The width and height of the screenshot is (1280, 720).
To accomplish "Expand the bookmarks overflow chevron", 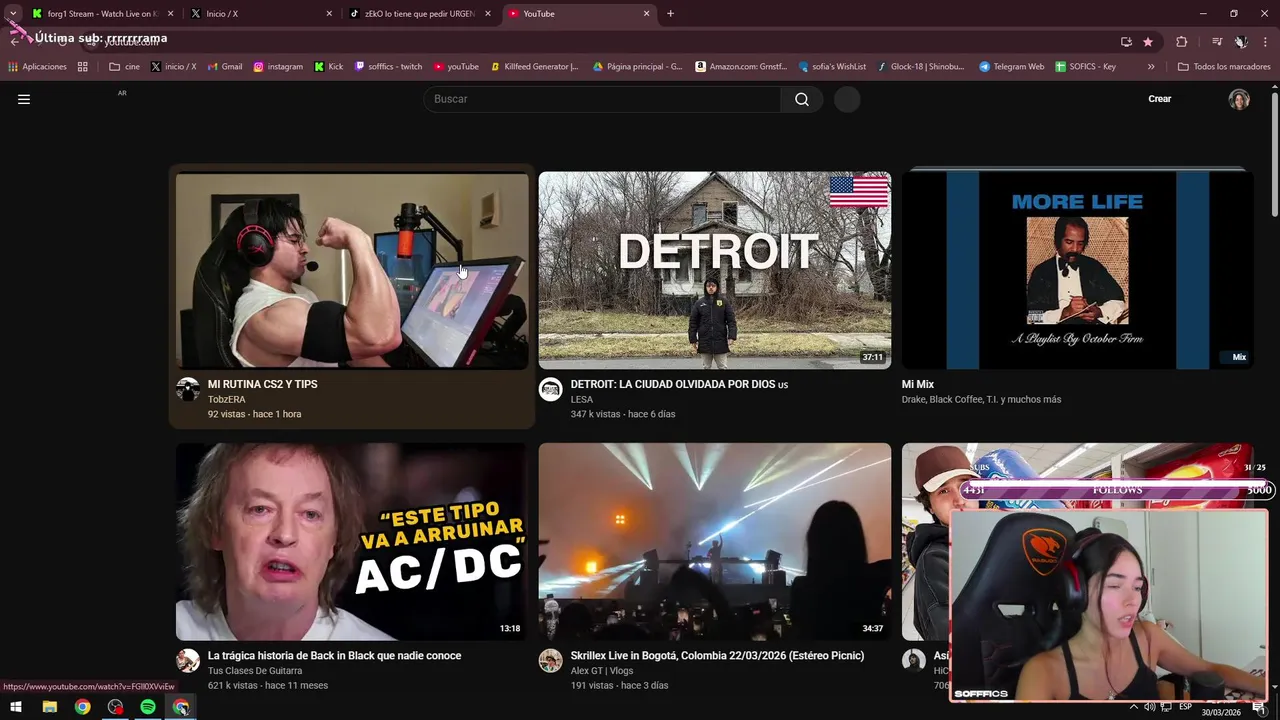I will 1151,67.
